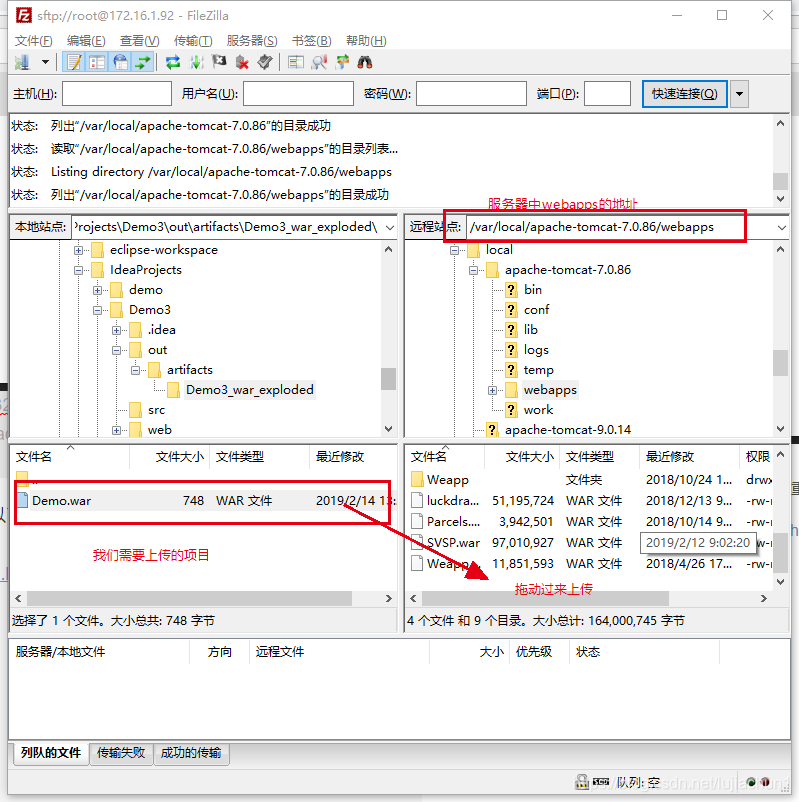Toggle directory comparison icon
The height and width of the screenshot is (802, 799).
[x=319, y=62]
